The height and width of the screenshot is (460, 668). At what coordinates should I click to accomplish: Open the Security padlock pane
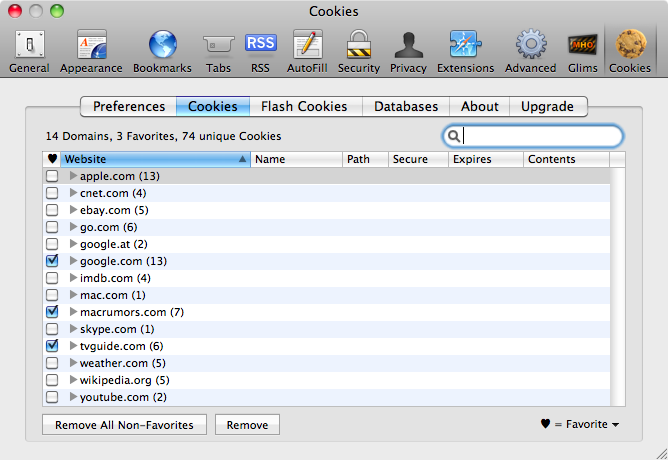click(359, 52)
